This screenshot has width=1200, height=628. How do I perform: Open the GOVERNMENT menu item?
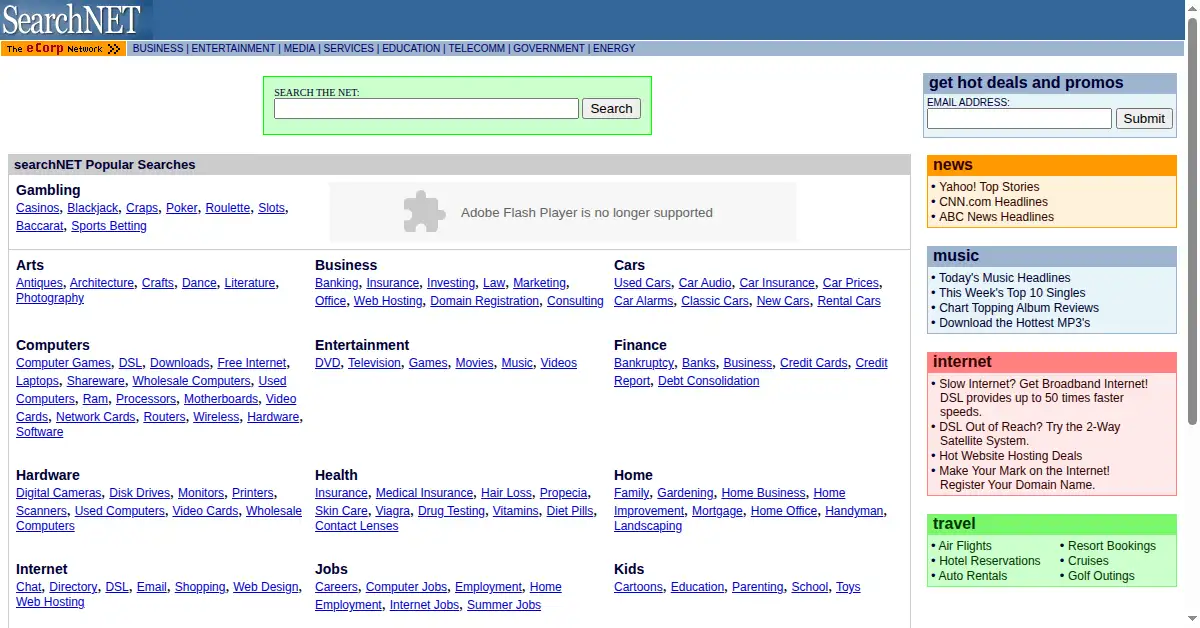[549, 48]
